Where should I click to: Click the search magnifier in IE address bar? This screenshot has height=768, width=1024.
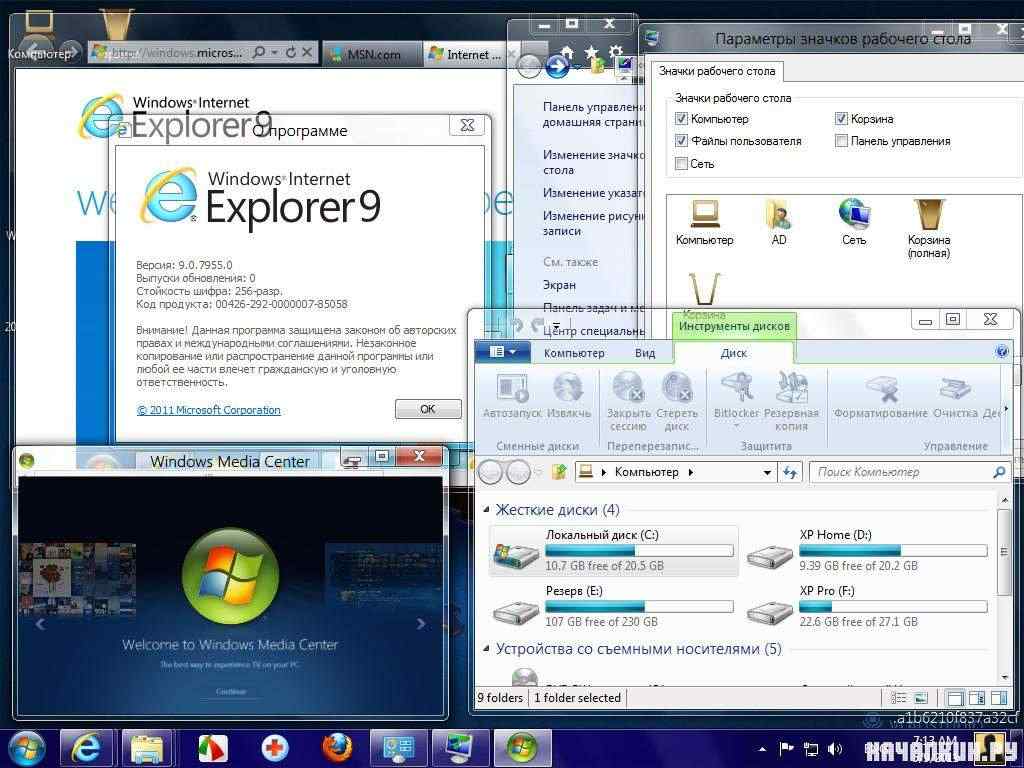(259, 52)
